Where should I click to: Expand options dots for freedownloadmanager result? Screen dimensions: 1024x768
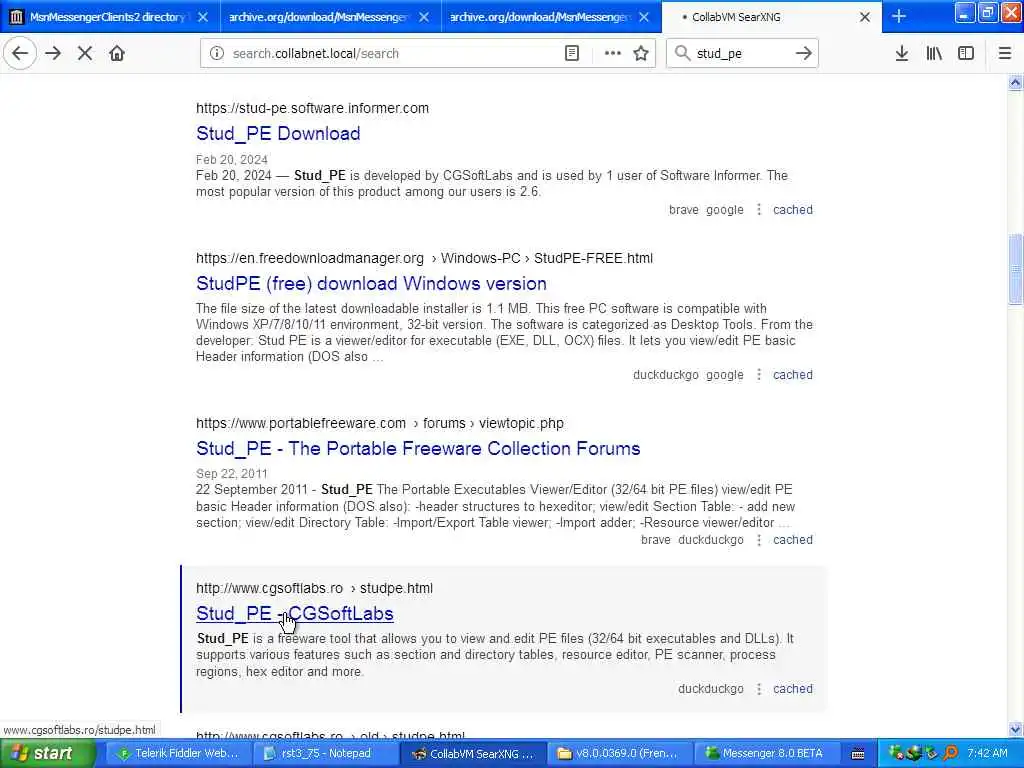pos(759,375)
